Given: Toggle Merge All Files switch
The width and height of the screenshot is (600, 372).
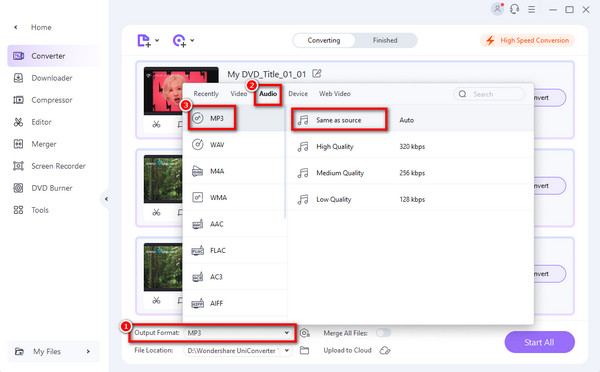Looking at the screenshot, I should [383, 333].
